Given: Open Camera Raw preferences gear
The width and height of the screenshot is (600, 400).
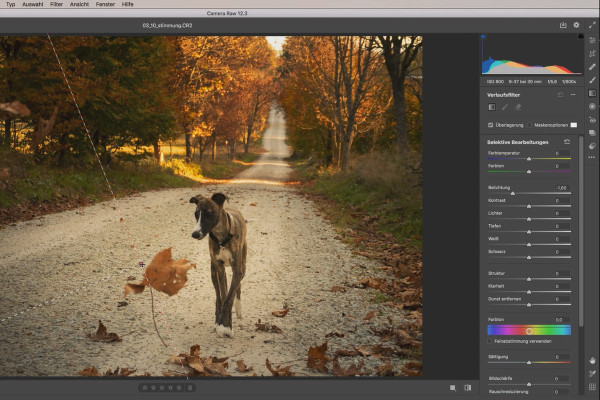Looking at the screenshot, I should pyautogui.click(x=576, y=25).
